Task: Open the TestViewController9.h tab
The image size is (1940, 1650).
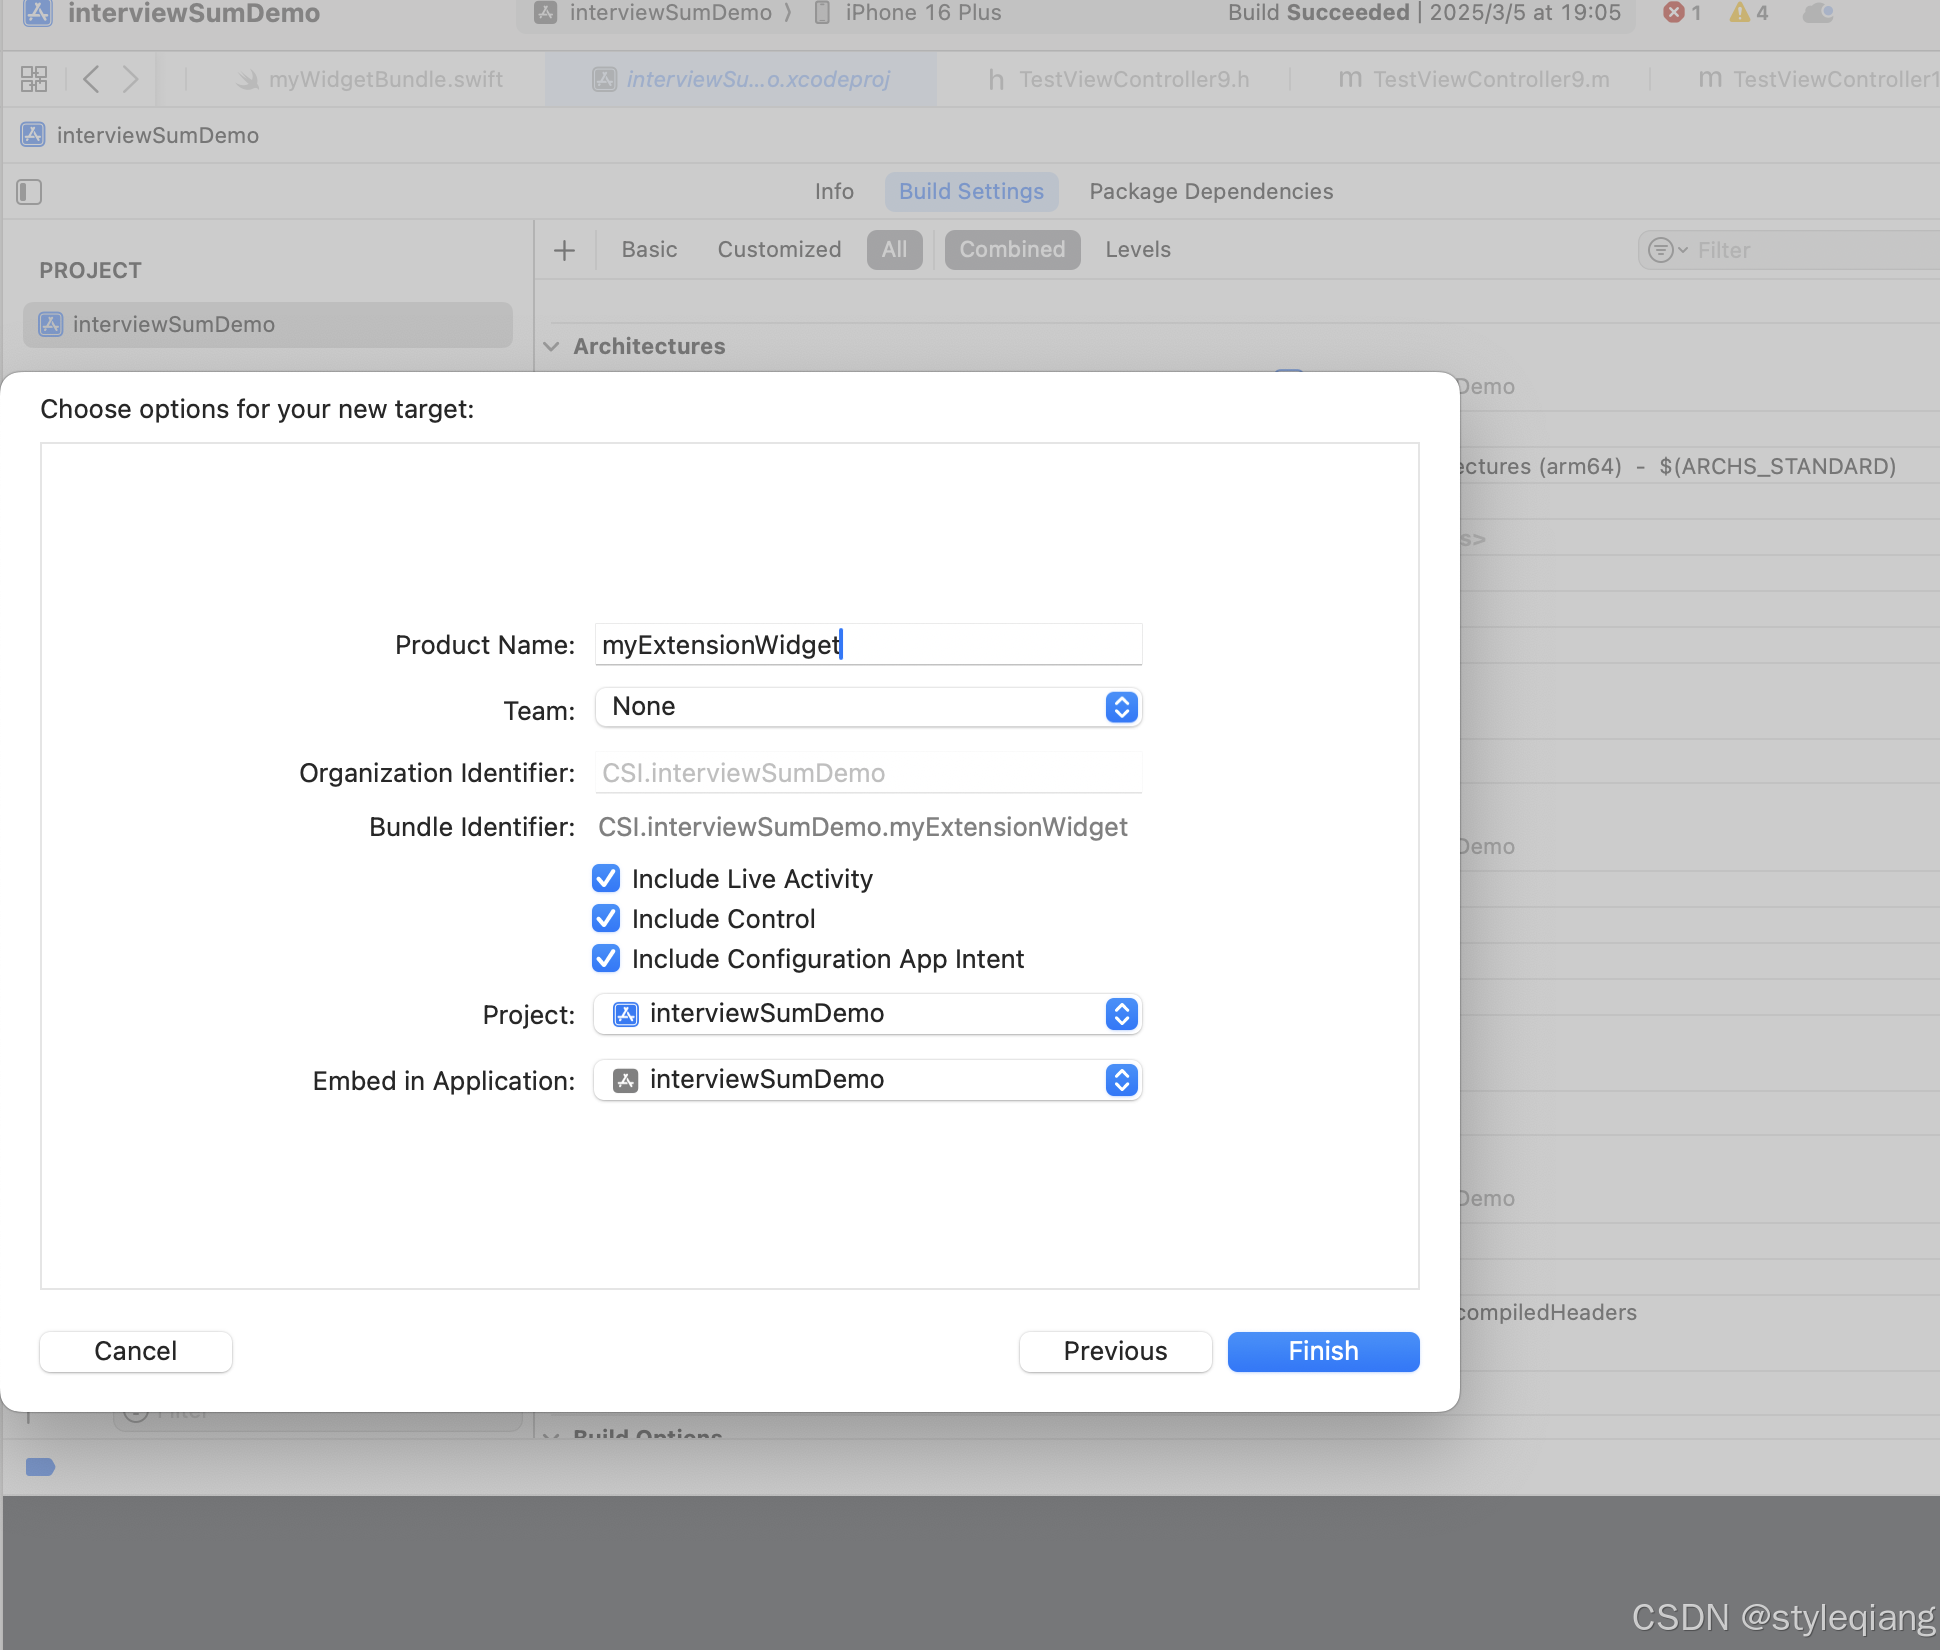Action: pos(1118,79)
